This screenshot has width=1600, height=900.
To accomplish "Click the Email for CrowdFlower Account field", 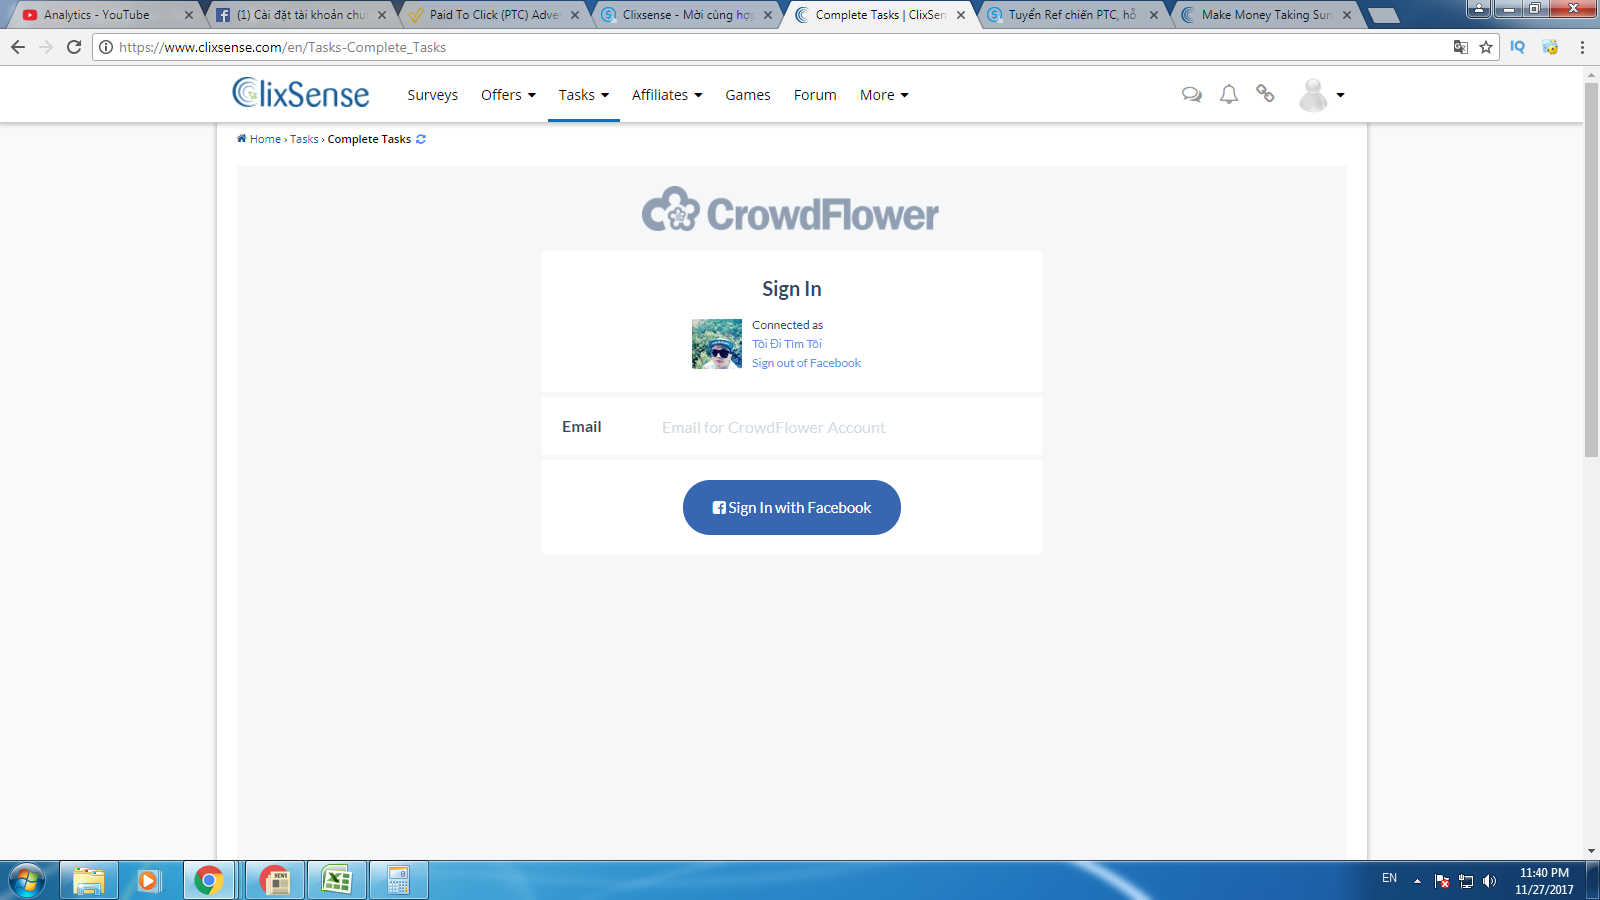I will (842, 427).
